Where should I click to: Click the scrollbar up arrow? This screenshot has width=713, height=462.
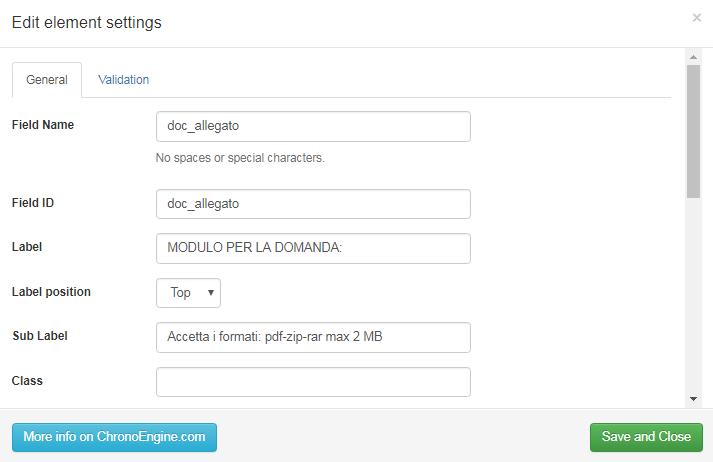[x=693, y=57]
